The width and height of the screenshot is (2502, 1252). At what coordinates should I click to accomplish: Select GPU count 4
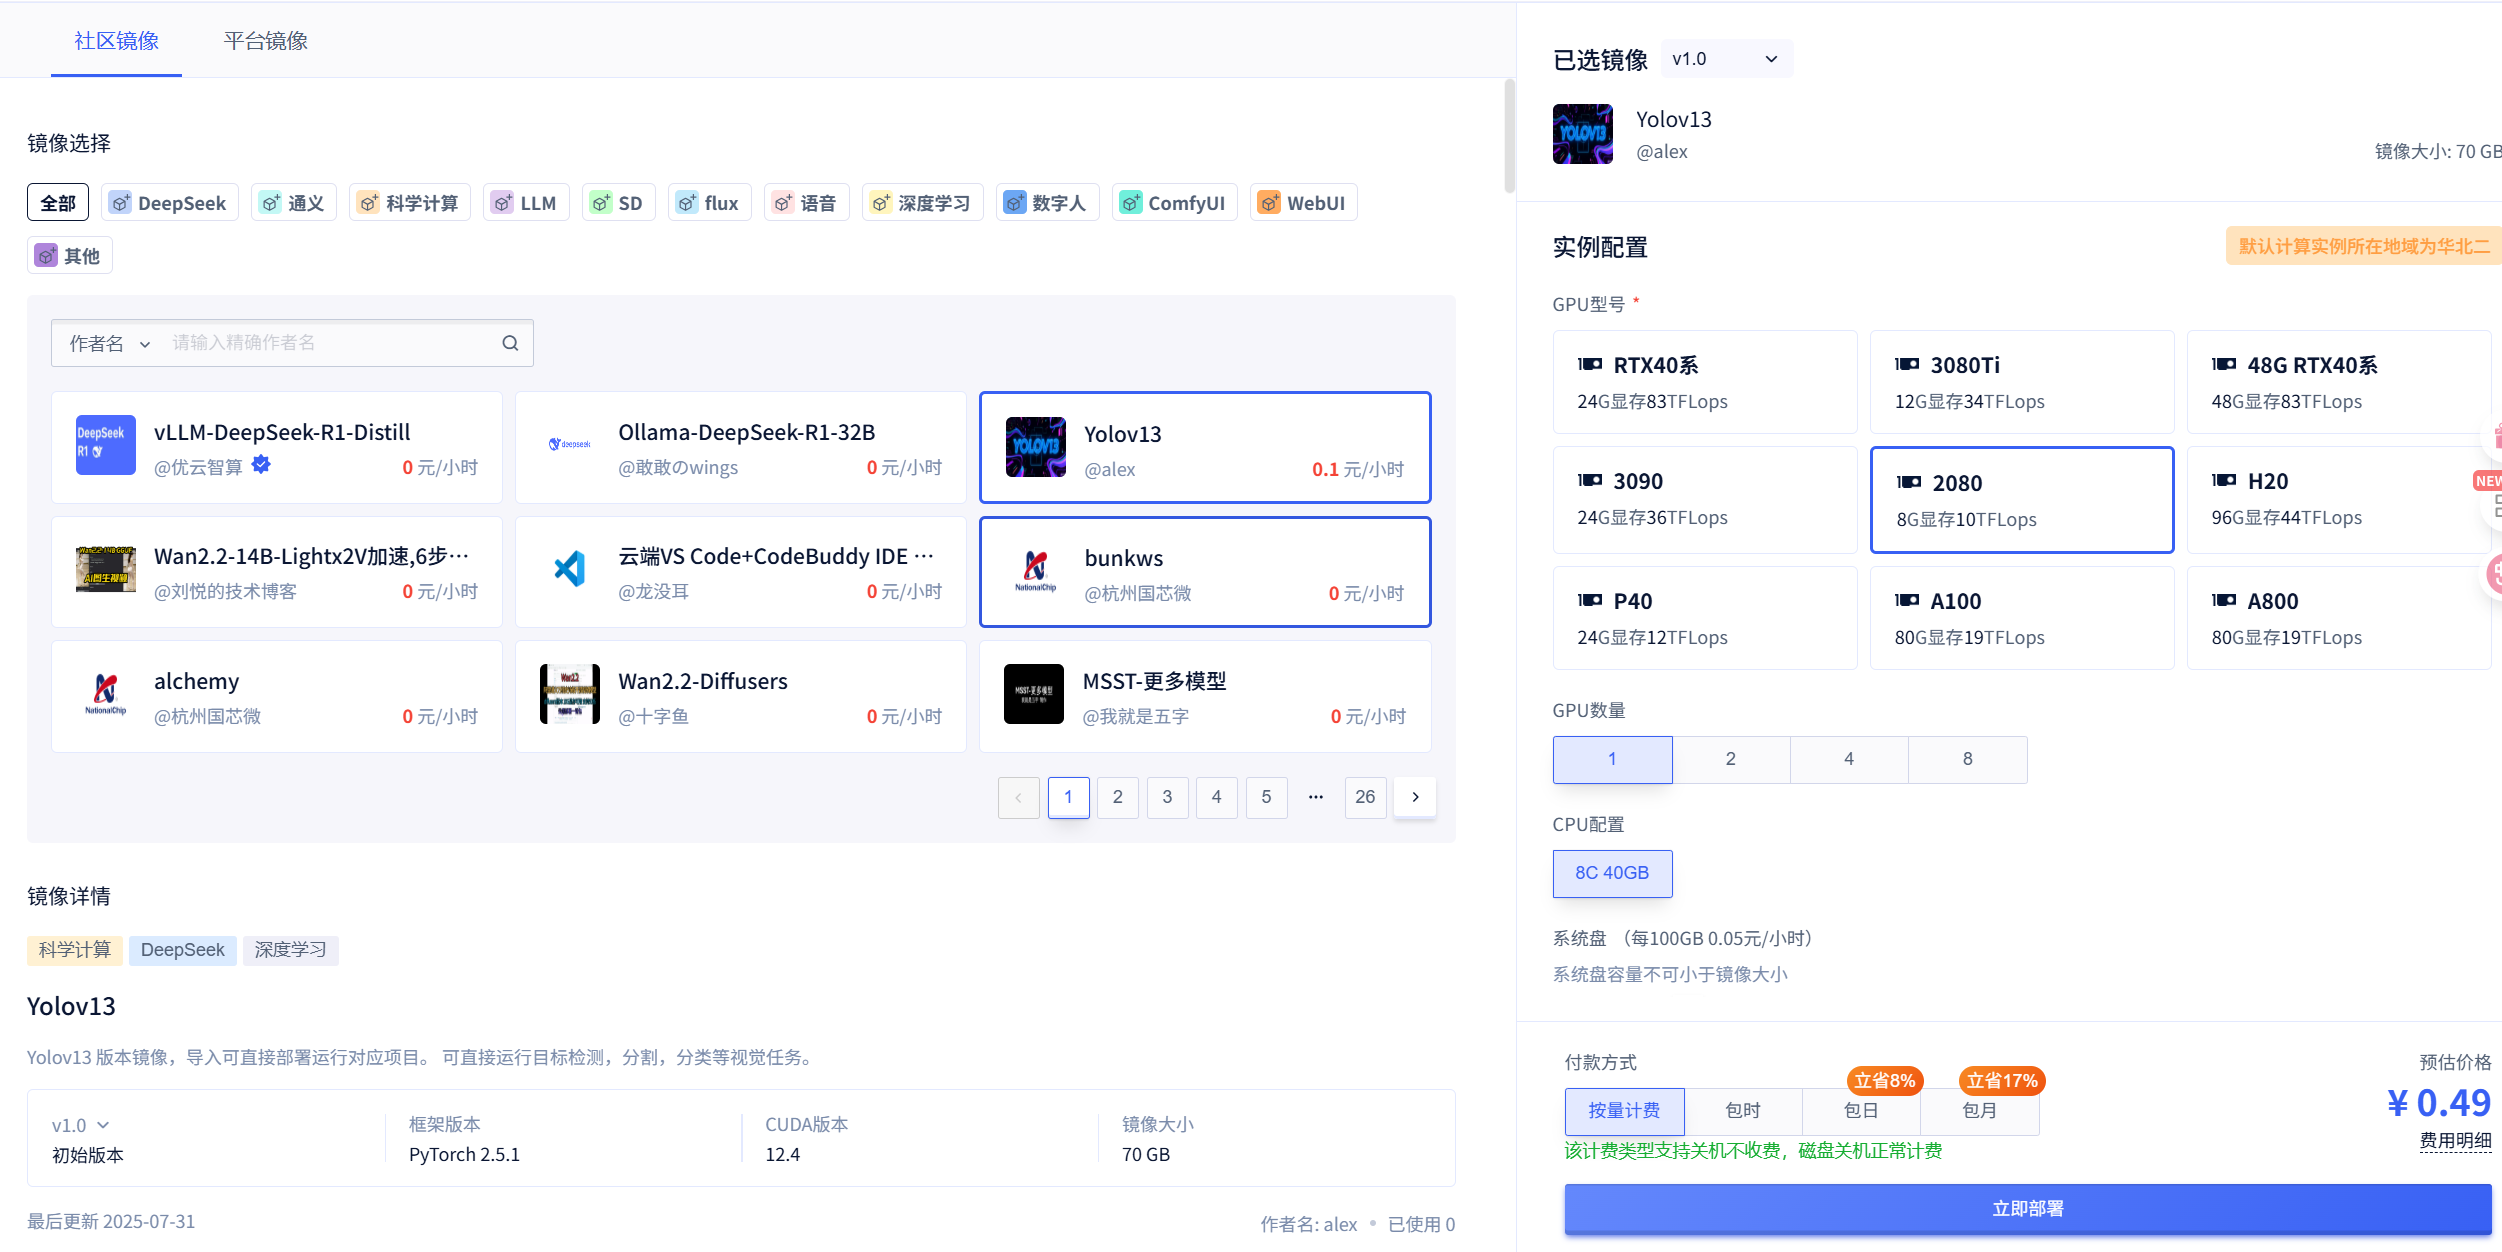tap(1849, 760)
